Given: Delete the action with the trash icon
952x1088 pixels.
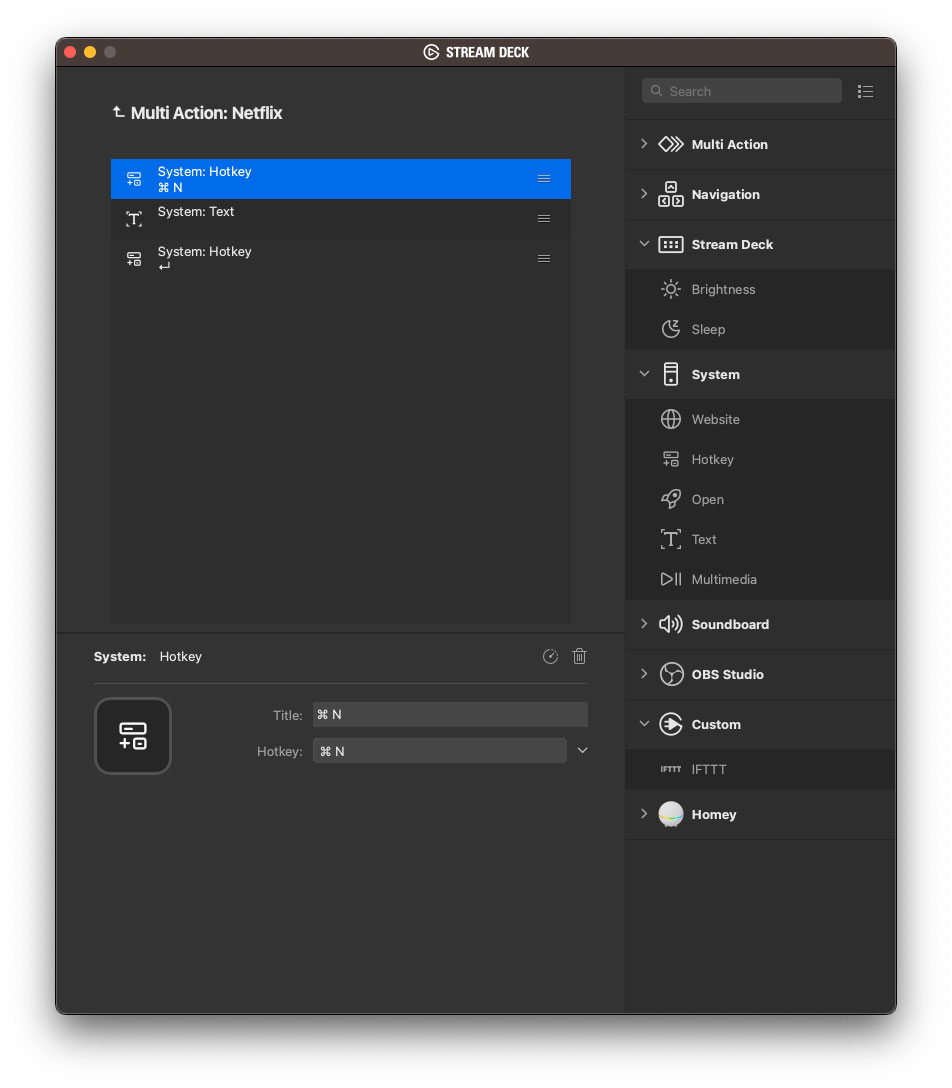Looking at the screenshot, I should 579,656.
